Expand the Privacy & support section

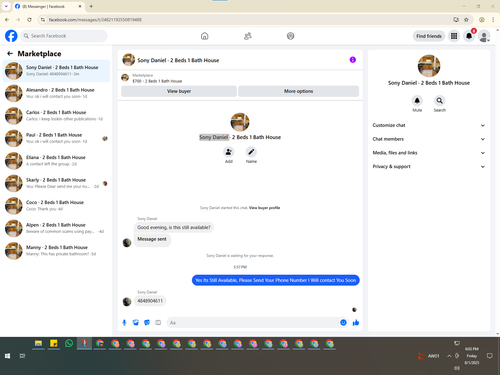click(x=428, y=166)
